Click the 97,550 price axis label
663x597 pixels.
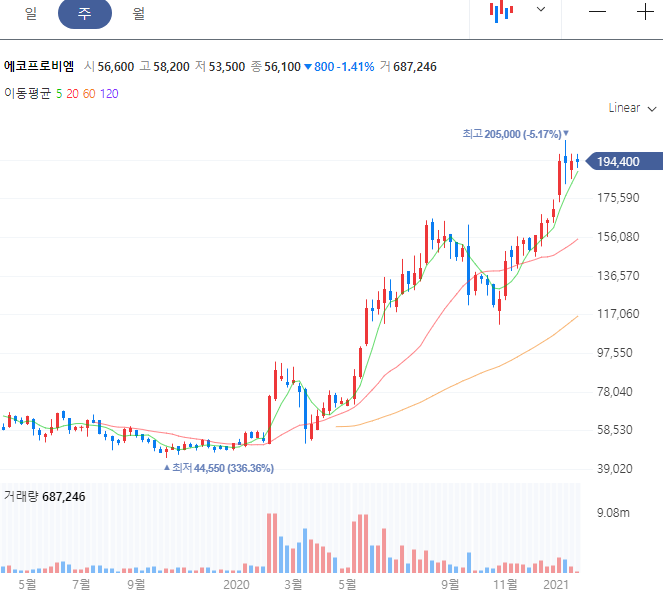[614, 353]
